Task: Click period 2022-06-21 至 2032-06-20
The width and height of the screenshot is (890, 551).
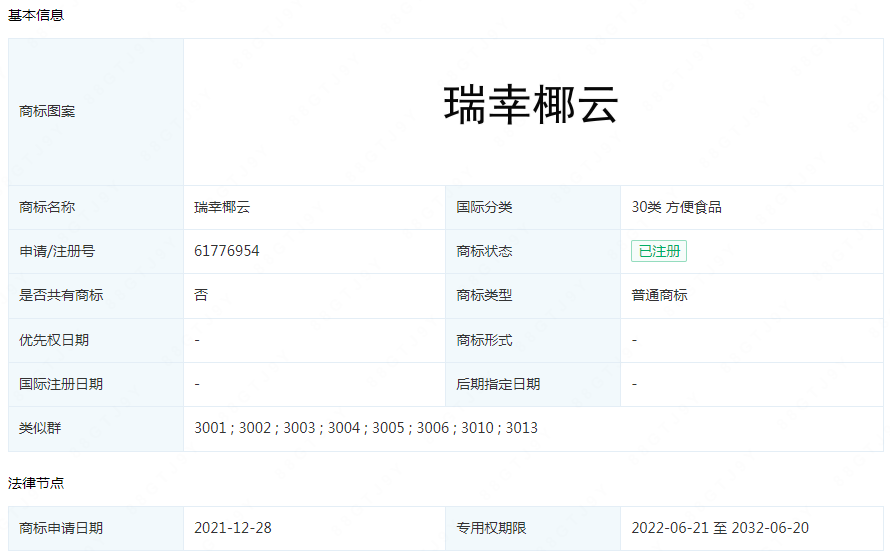Action: (x=720, y=528)
